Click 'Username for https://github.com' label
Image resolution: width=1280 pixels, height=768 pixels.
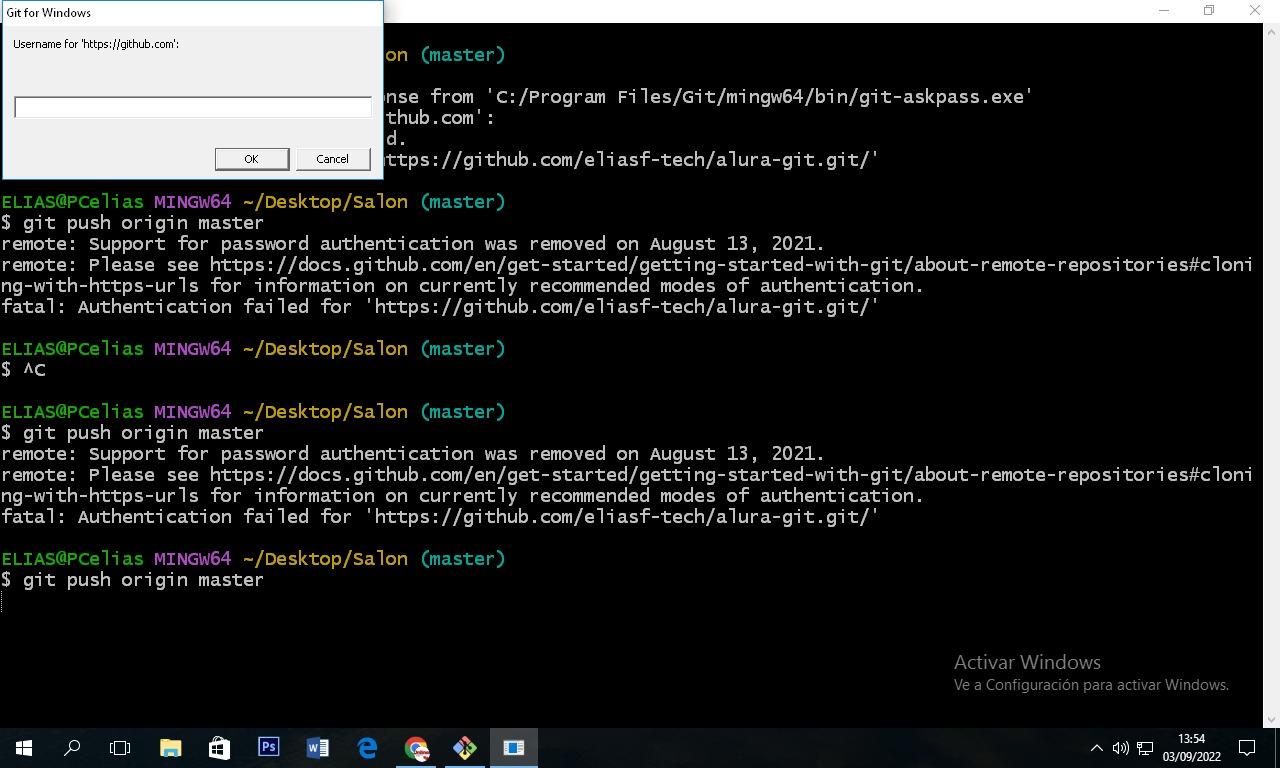[x=96, y=44]
